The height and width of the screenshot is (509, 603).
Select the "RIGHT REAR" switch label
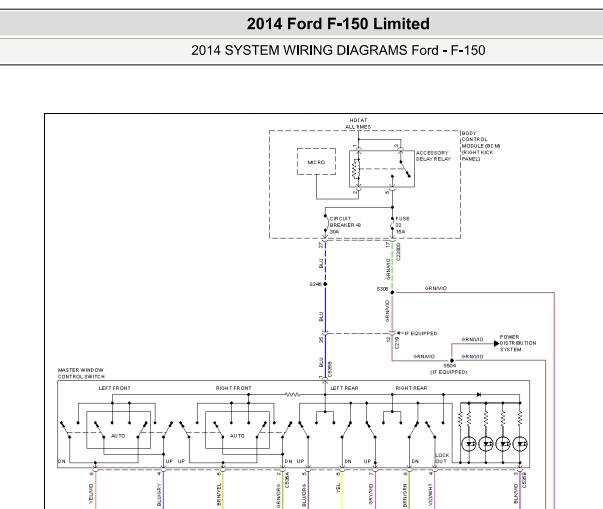click(x=411, y=388)
